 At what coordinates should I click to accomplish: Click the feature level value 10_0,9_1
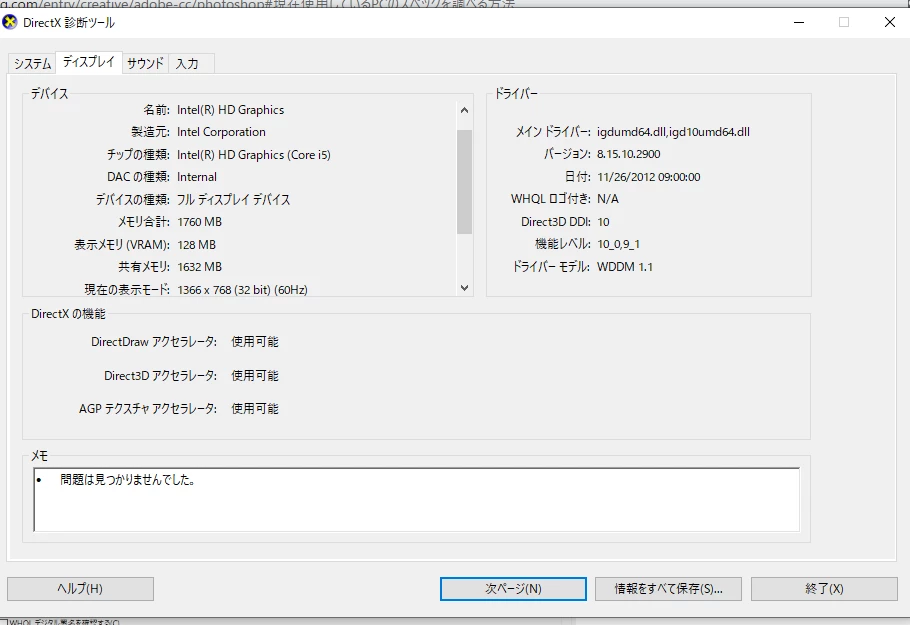[618, 244]
